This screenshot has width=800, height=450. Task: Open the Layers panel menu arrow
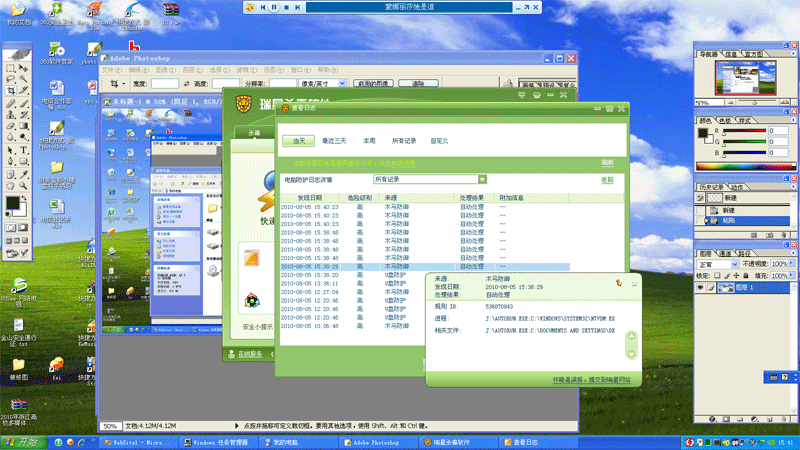tap(793, 253)
